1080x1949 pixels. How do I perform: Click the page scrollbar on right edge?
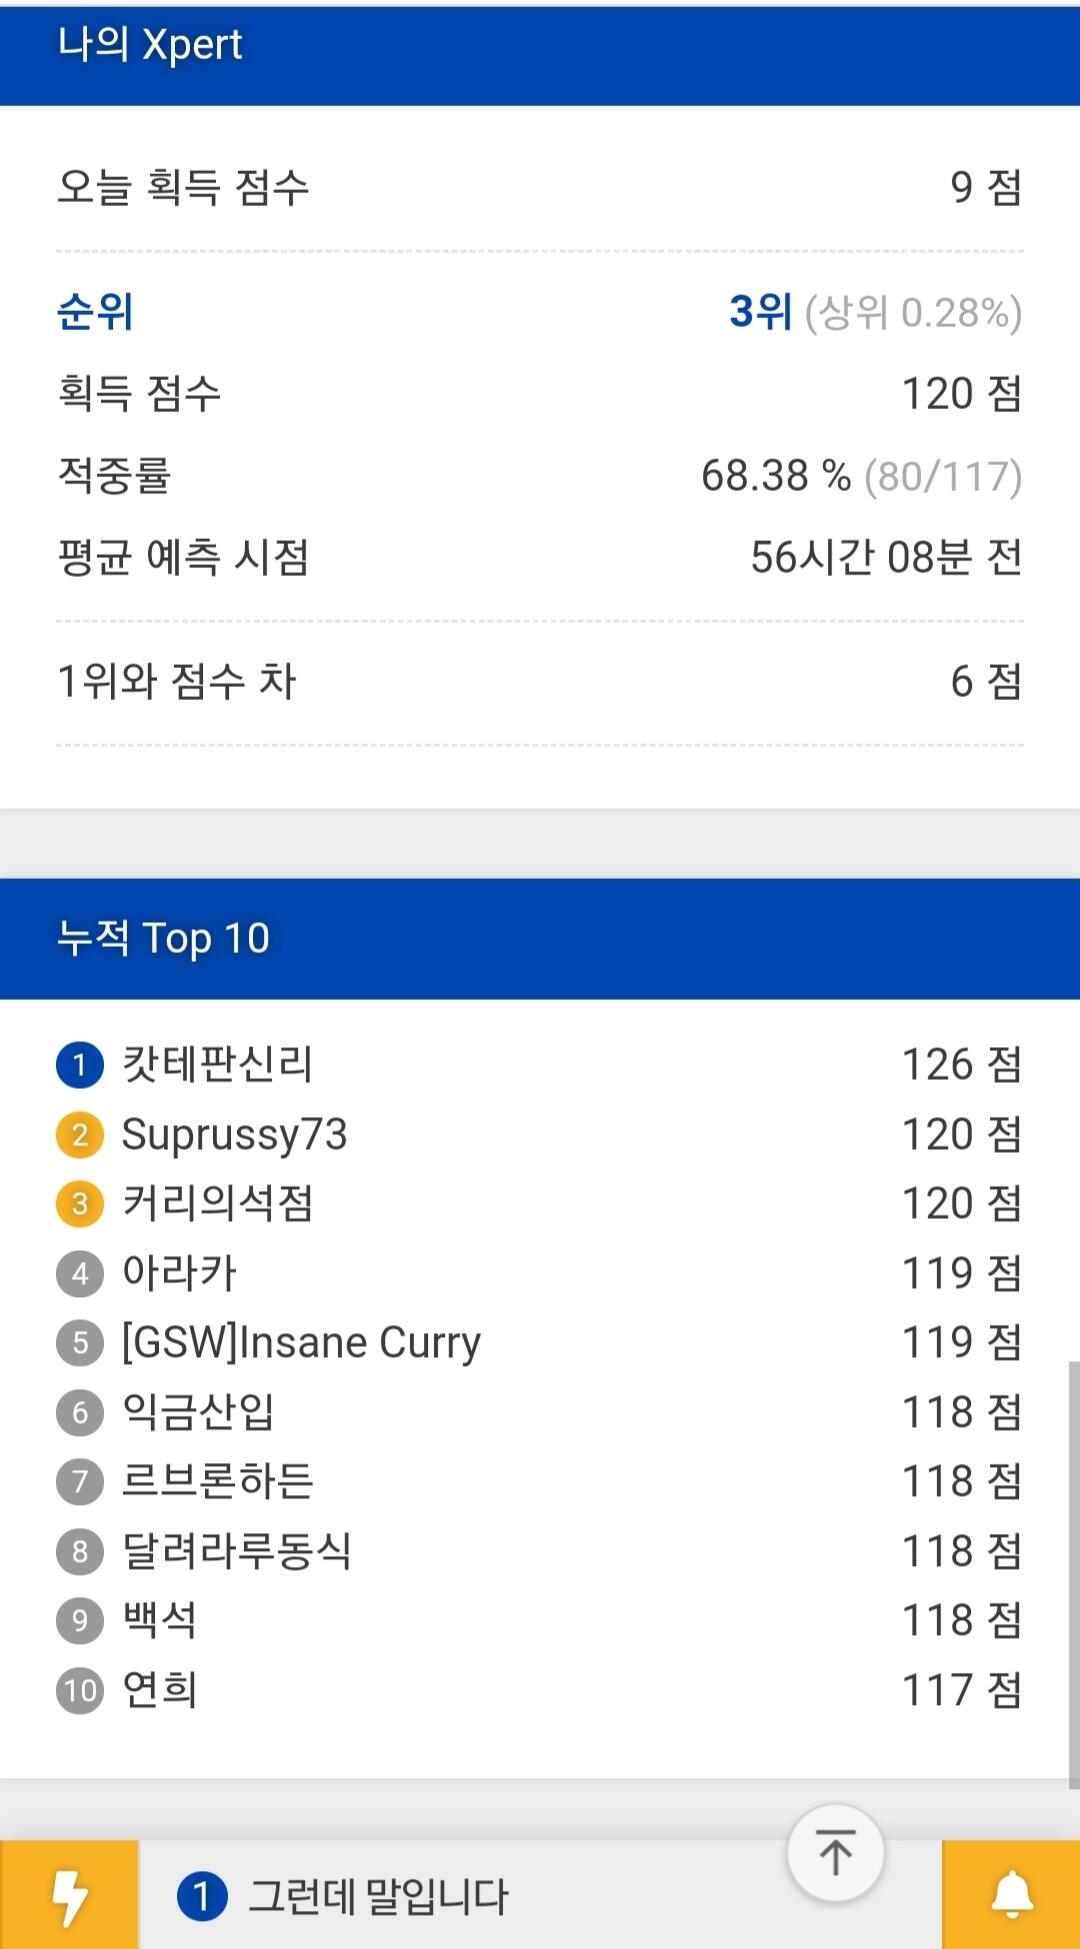pos(1074,1575)
